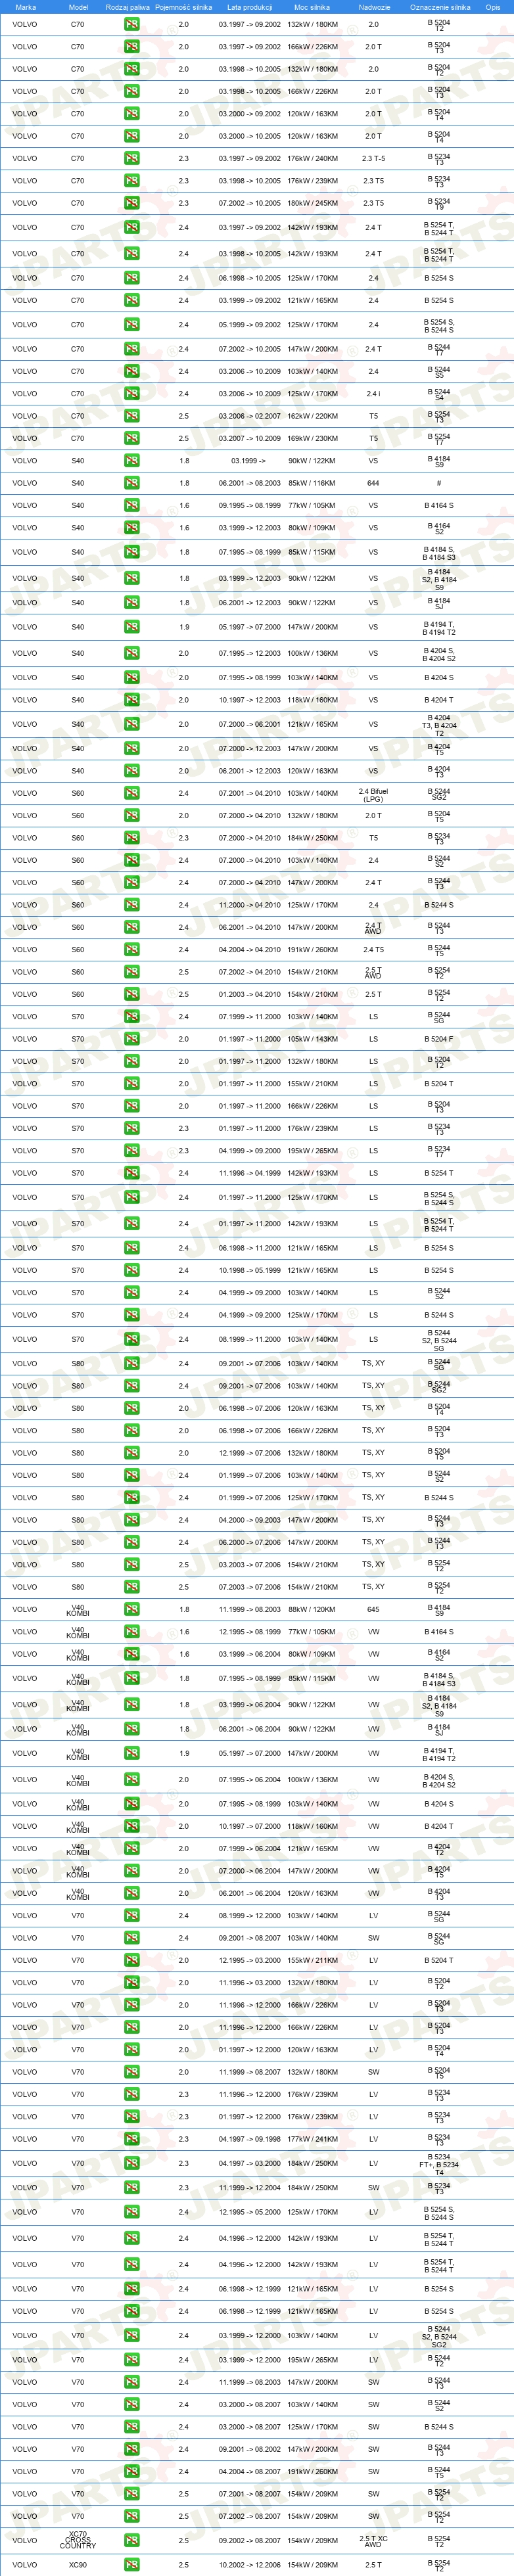Click the fuel icon in the XC90 row
Image resolution: width=514 pixels, height=2576 pixels.
click(131, 2564)
